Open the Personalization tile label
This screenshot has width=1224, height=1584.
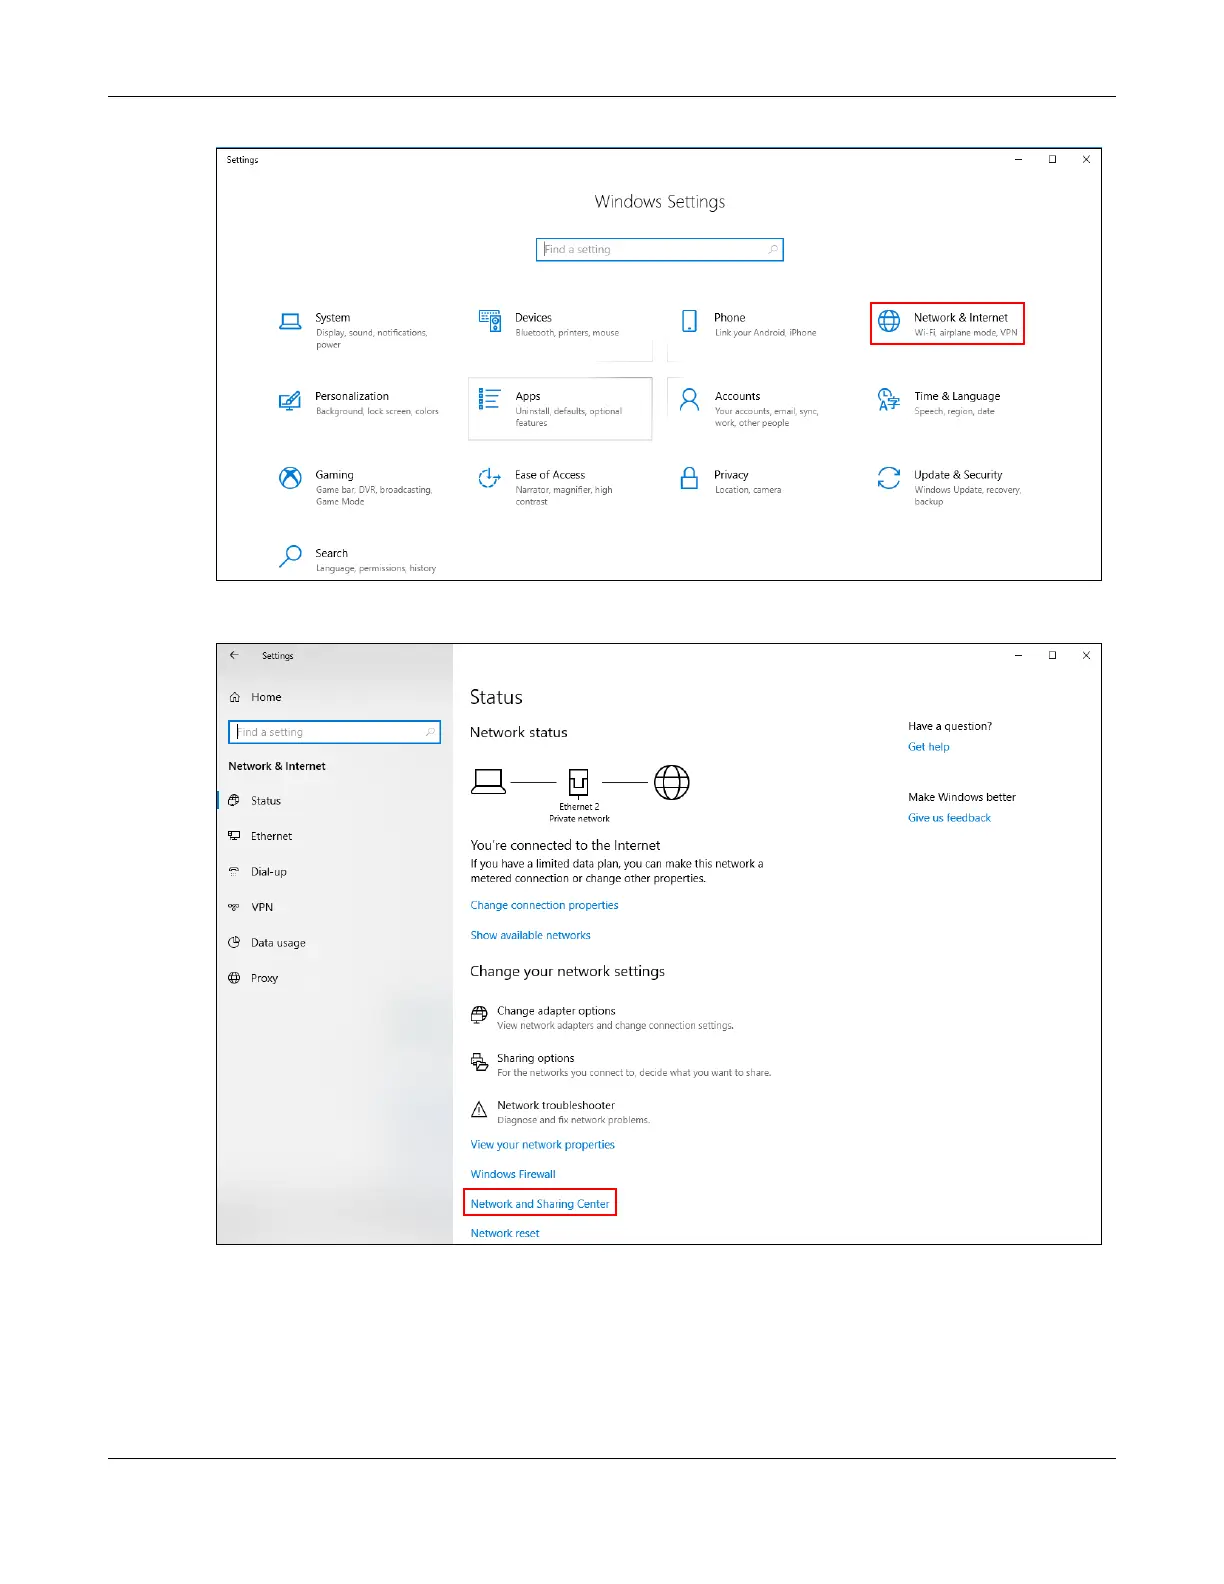[x=352, y=396]
